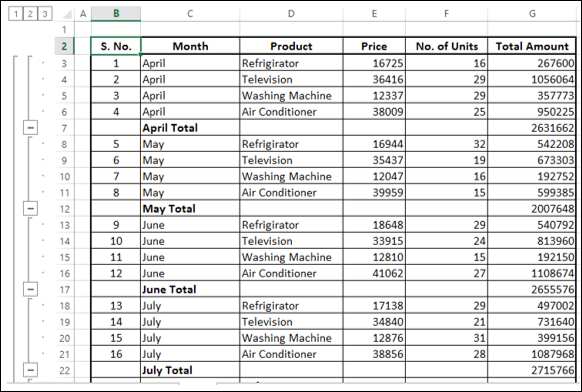Image resolution: width=582 pixels, height=392 pixels.
Task: Select column D header
Action: (291, 14)
